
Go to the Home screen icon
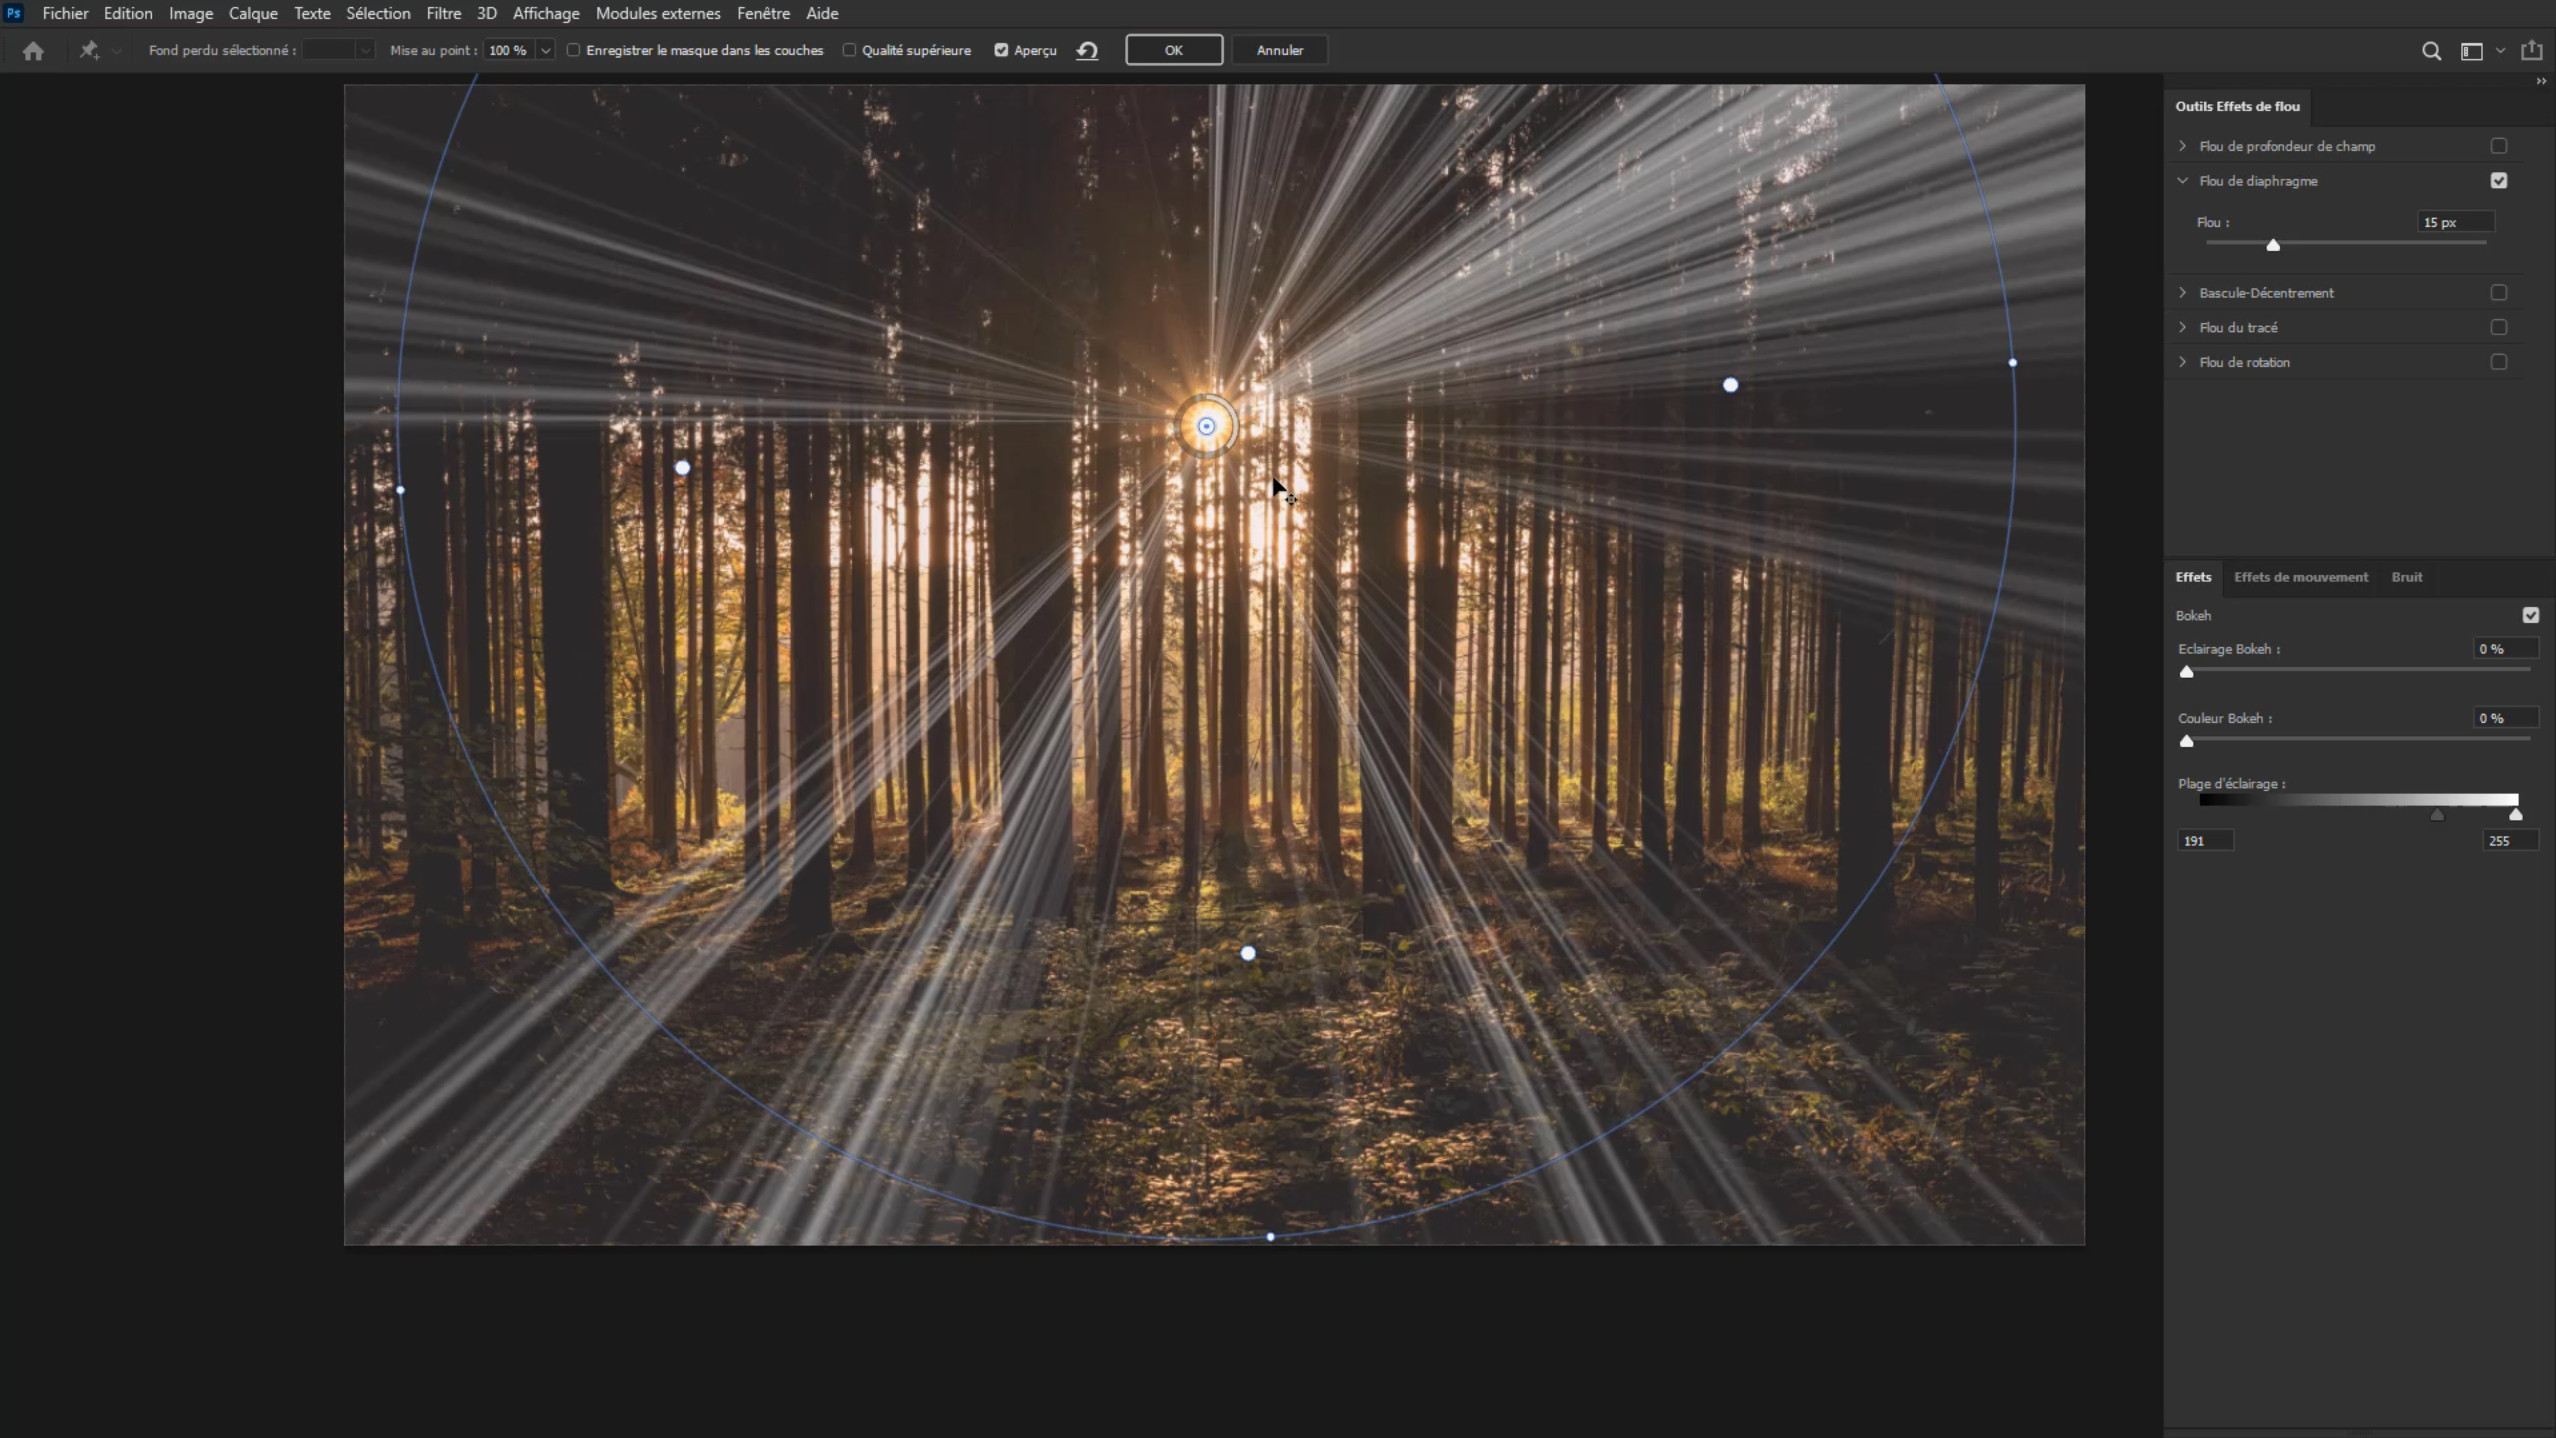[x=33, y=51]
